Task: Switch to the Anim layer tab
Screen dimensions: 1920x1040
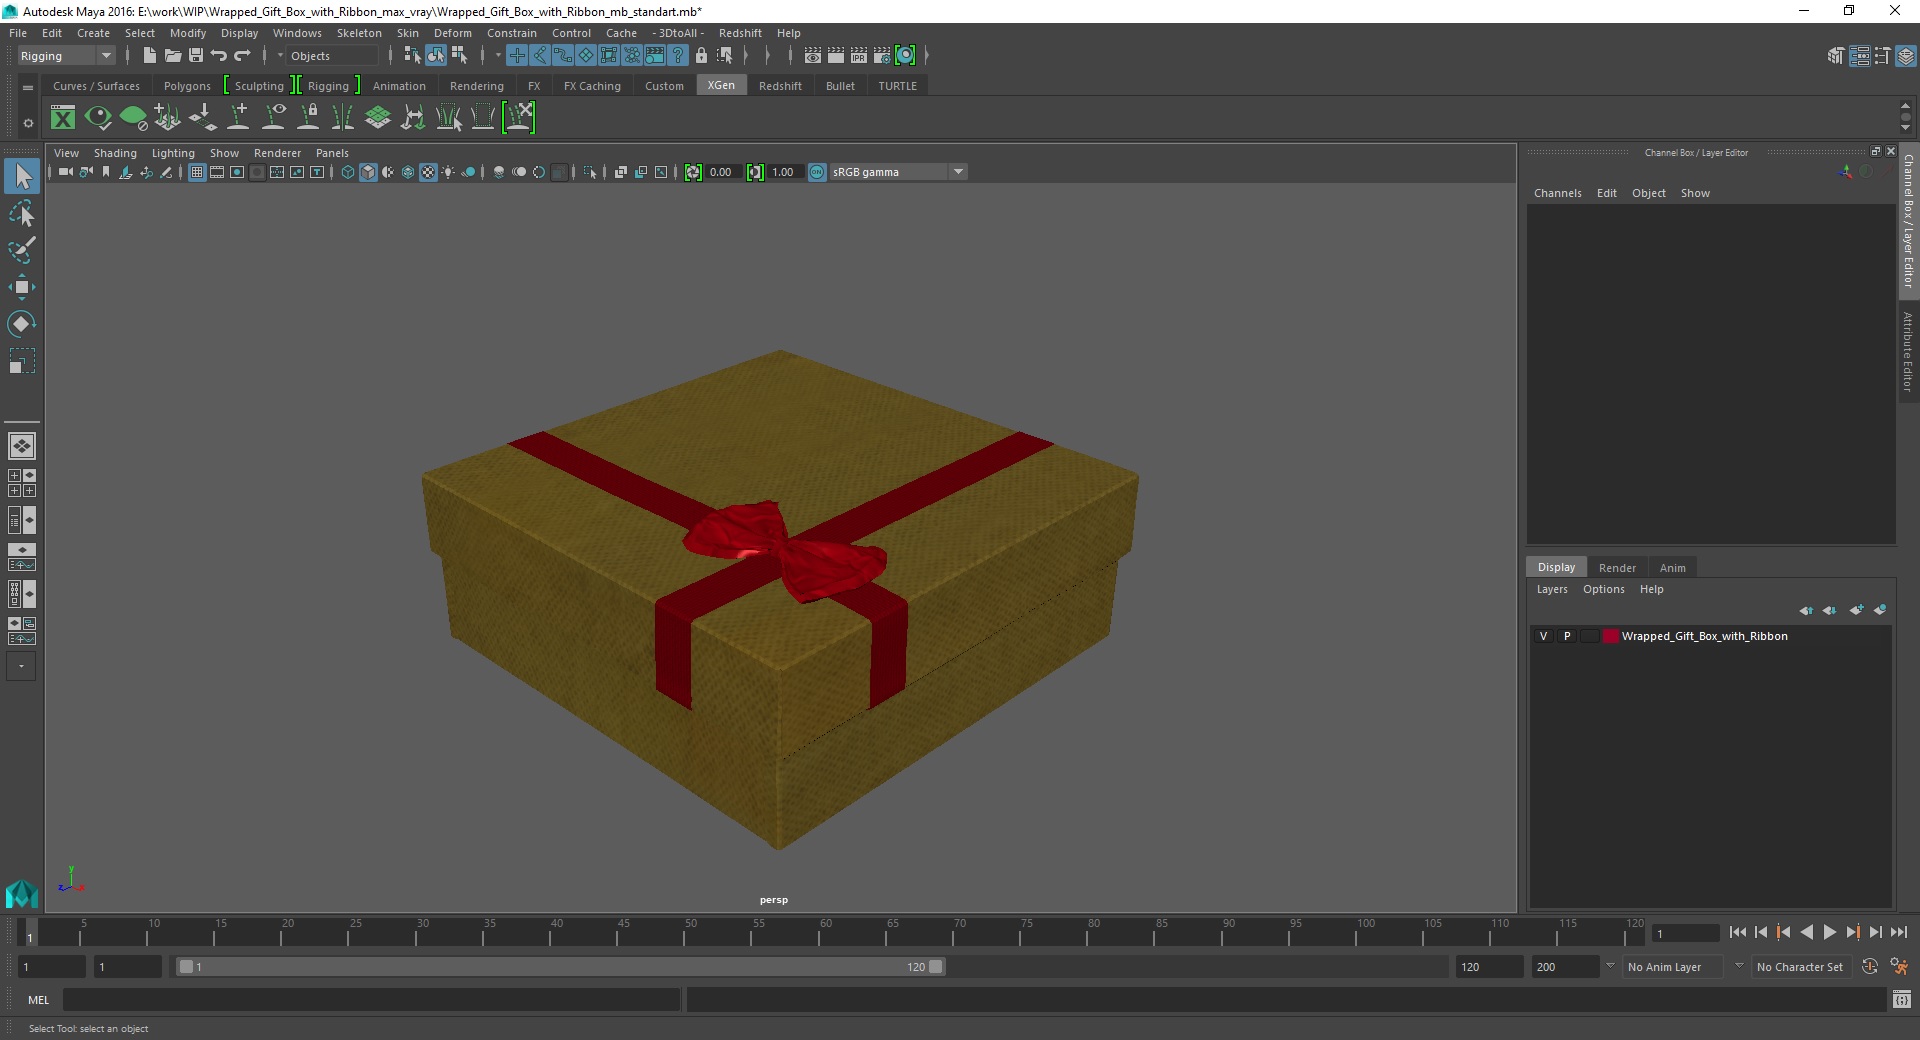Action: click(1672, 568)
